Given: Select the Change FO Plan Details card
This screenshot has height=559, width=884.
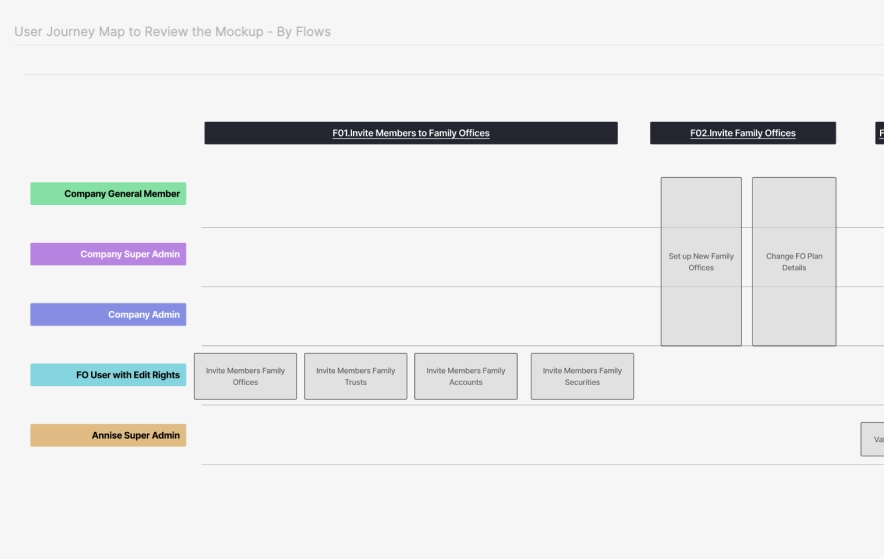Looking at the screenshot, I should pos(794,262).
